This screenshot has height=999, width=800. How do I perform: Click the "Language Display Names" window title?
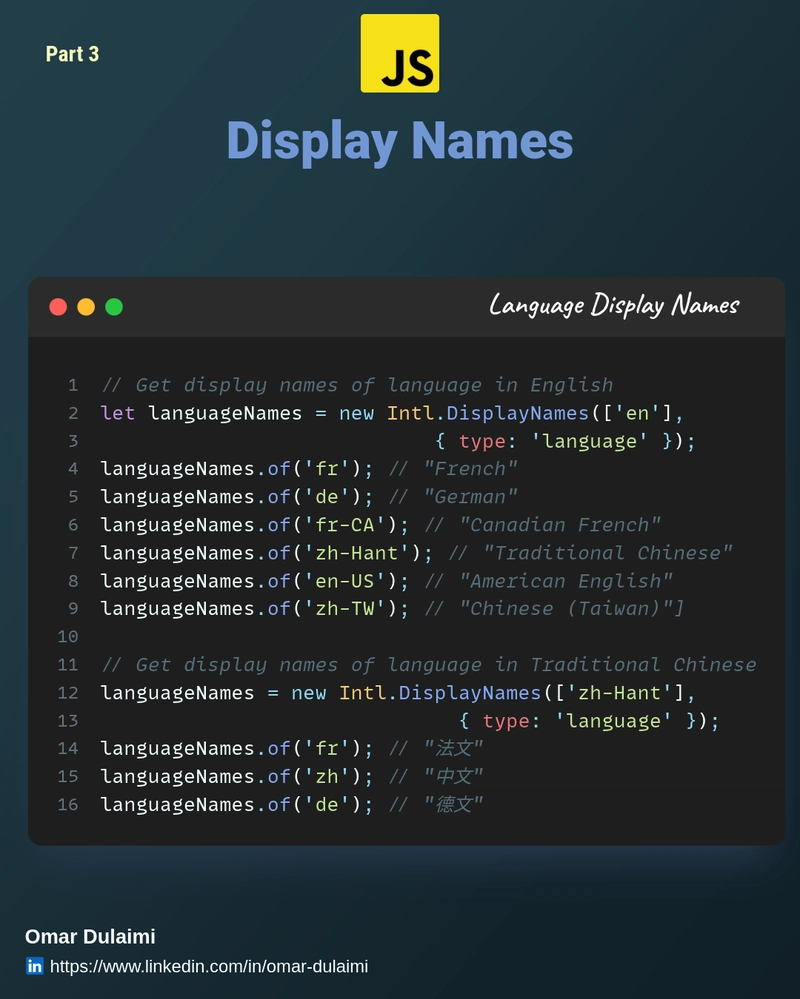point(613,305)
